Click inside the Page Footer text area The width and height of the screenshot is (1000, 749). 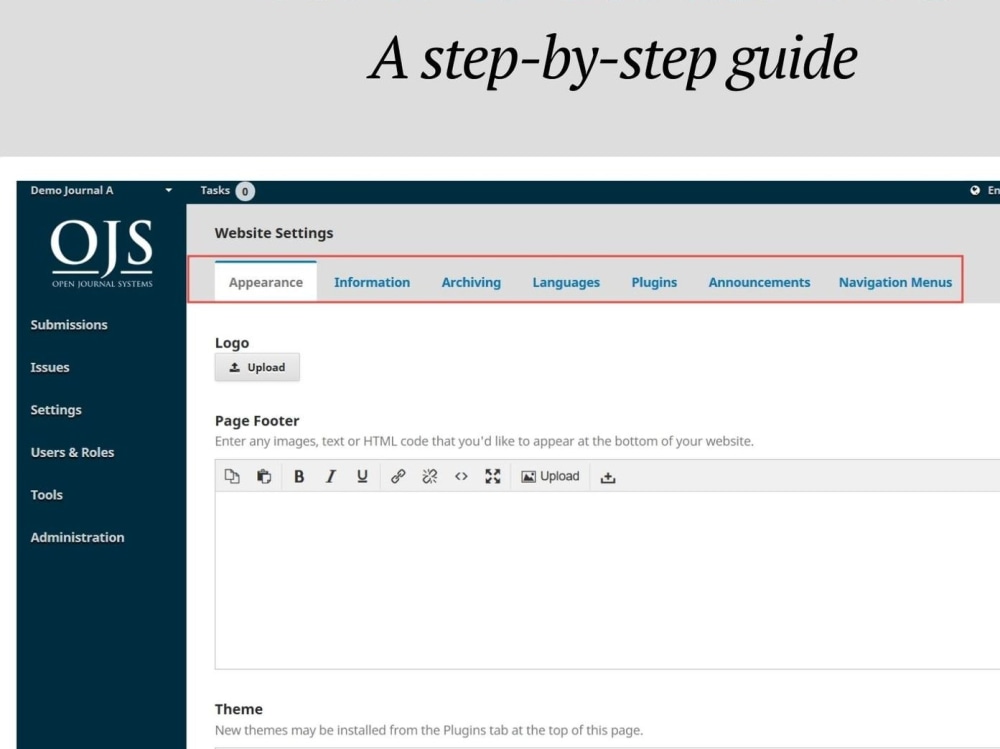coord(600,580)
